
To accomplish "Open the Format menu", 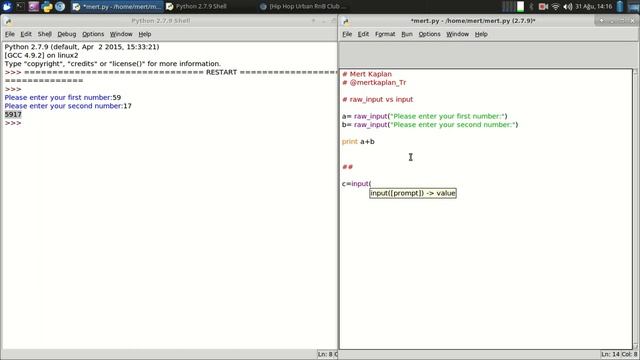I will pyautogui.click(x=385, y=34).
